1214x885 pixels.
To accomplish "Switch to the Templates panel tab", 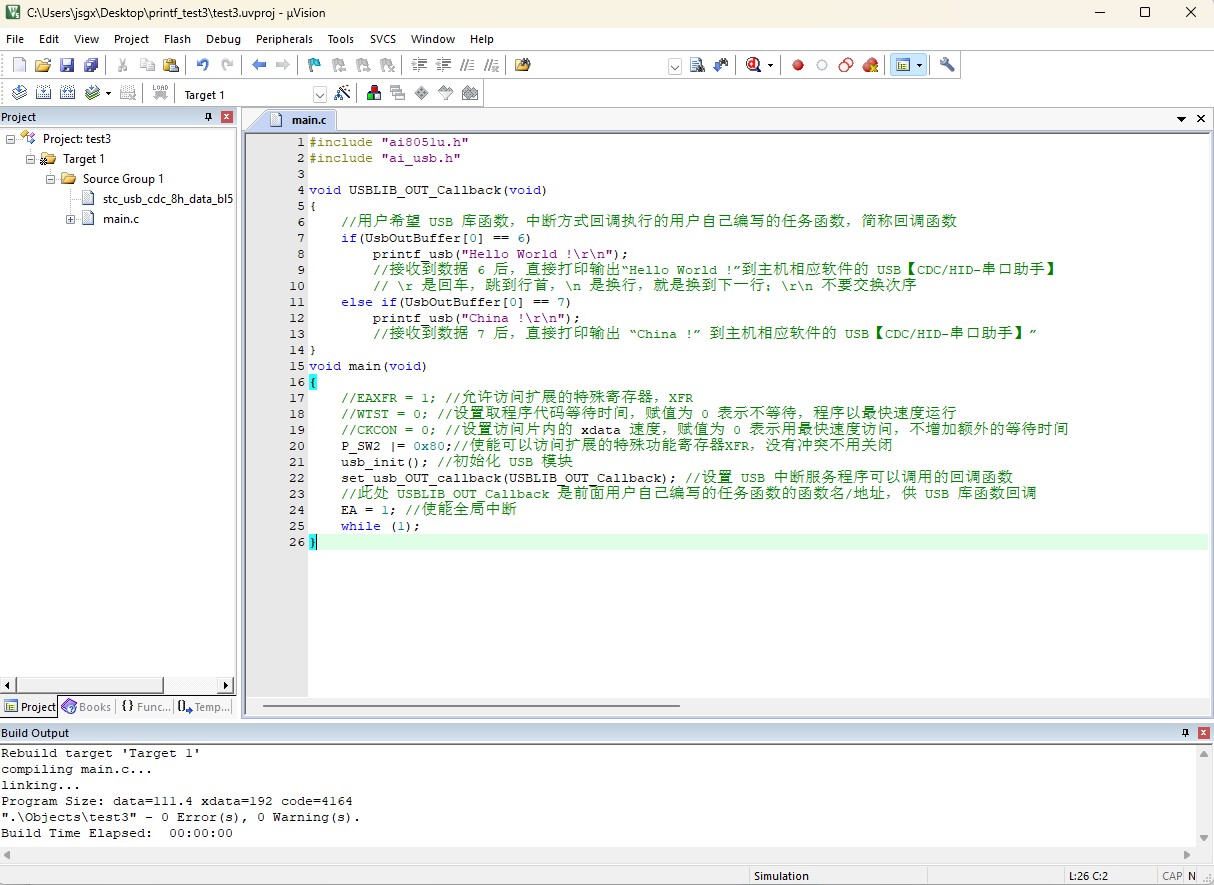I will [204, 706].
